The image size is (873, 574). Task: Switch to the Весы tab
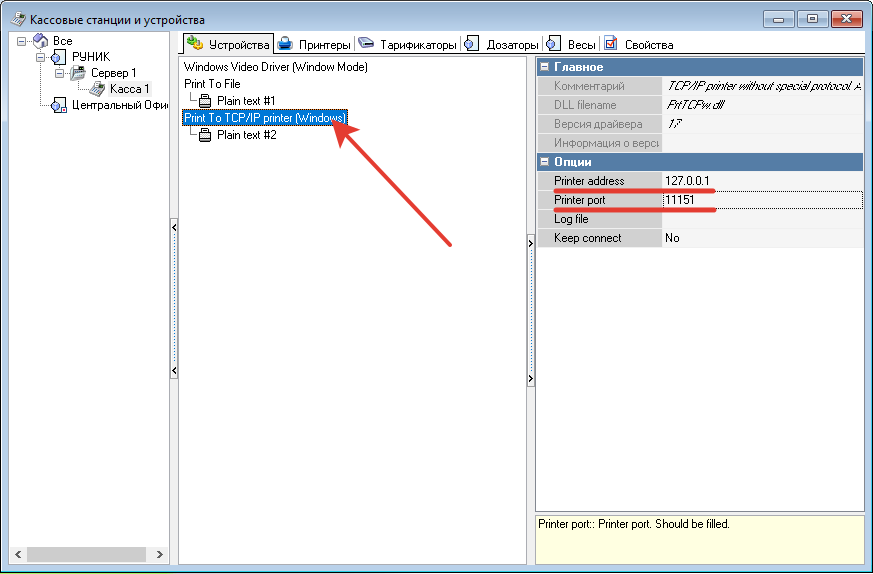[x=573, y=44]
